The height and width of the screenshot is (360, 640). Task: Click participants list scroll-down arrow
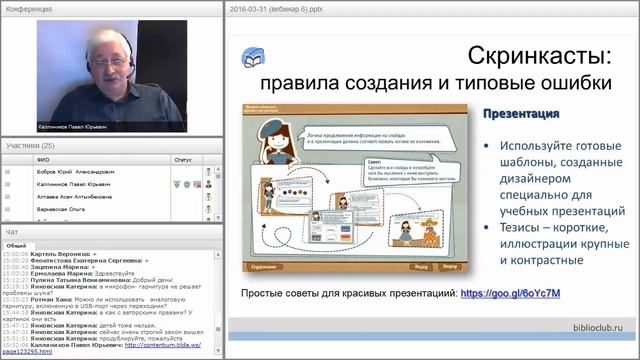[x=218, y=218]
